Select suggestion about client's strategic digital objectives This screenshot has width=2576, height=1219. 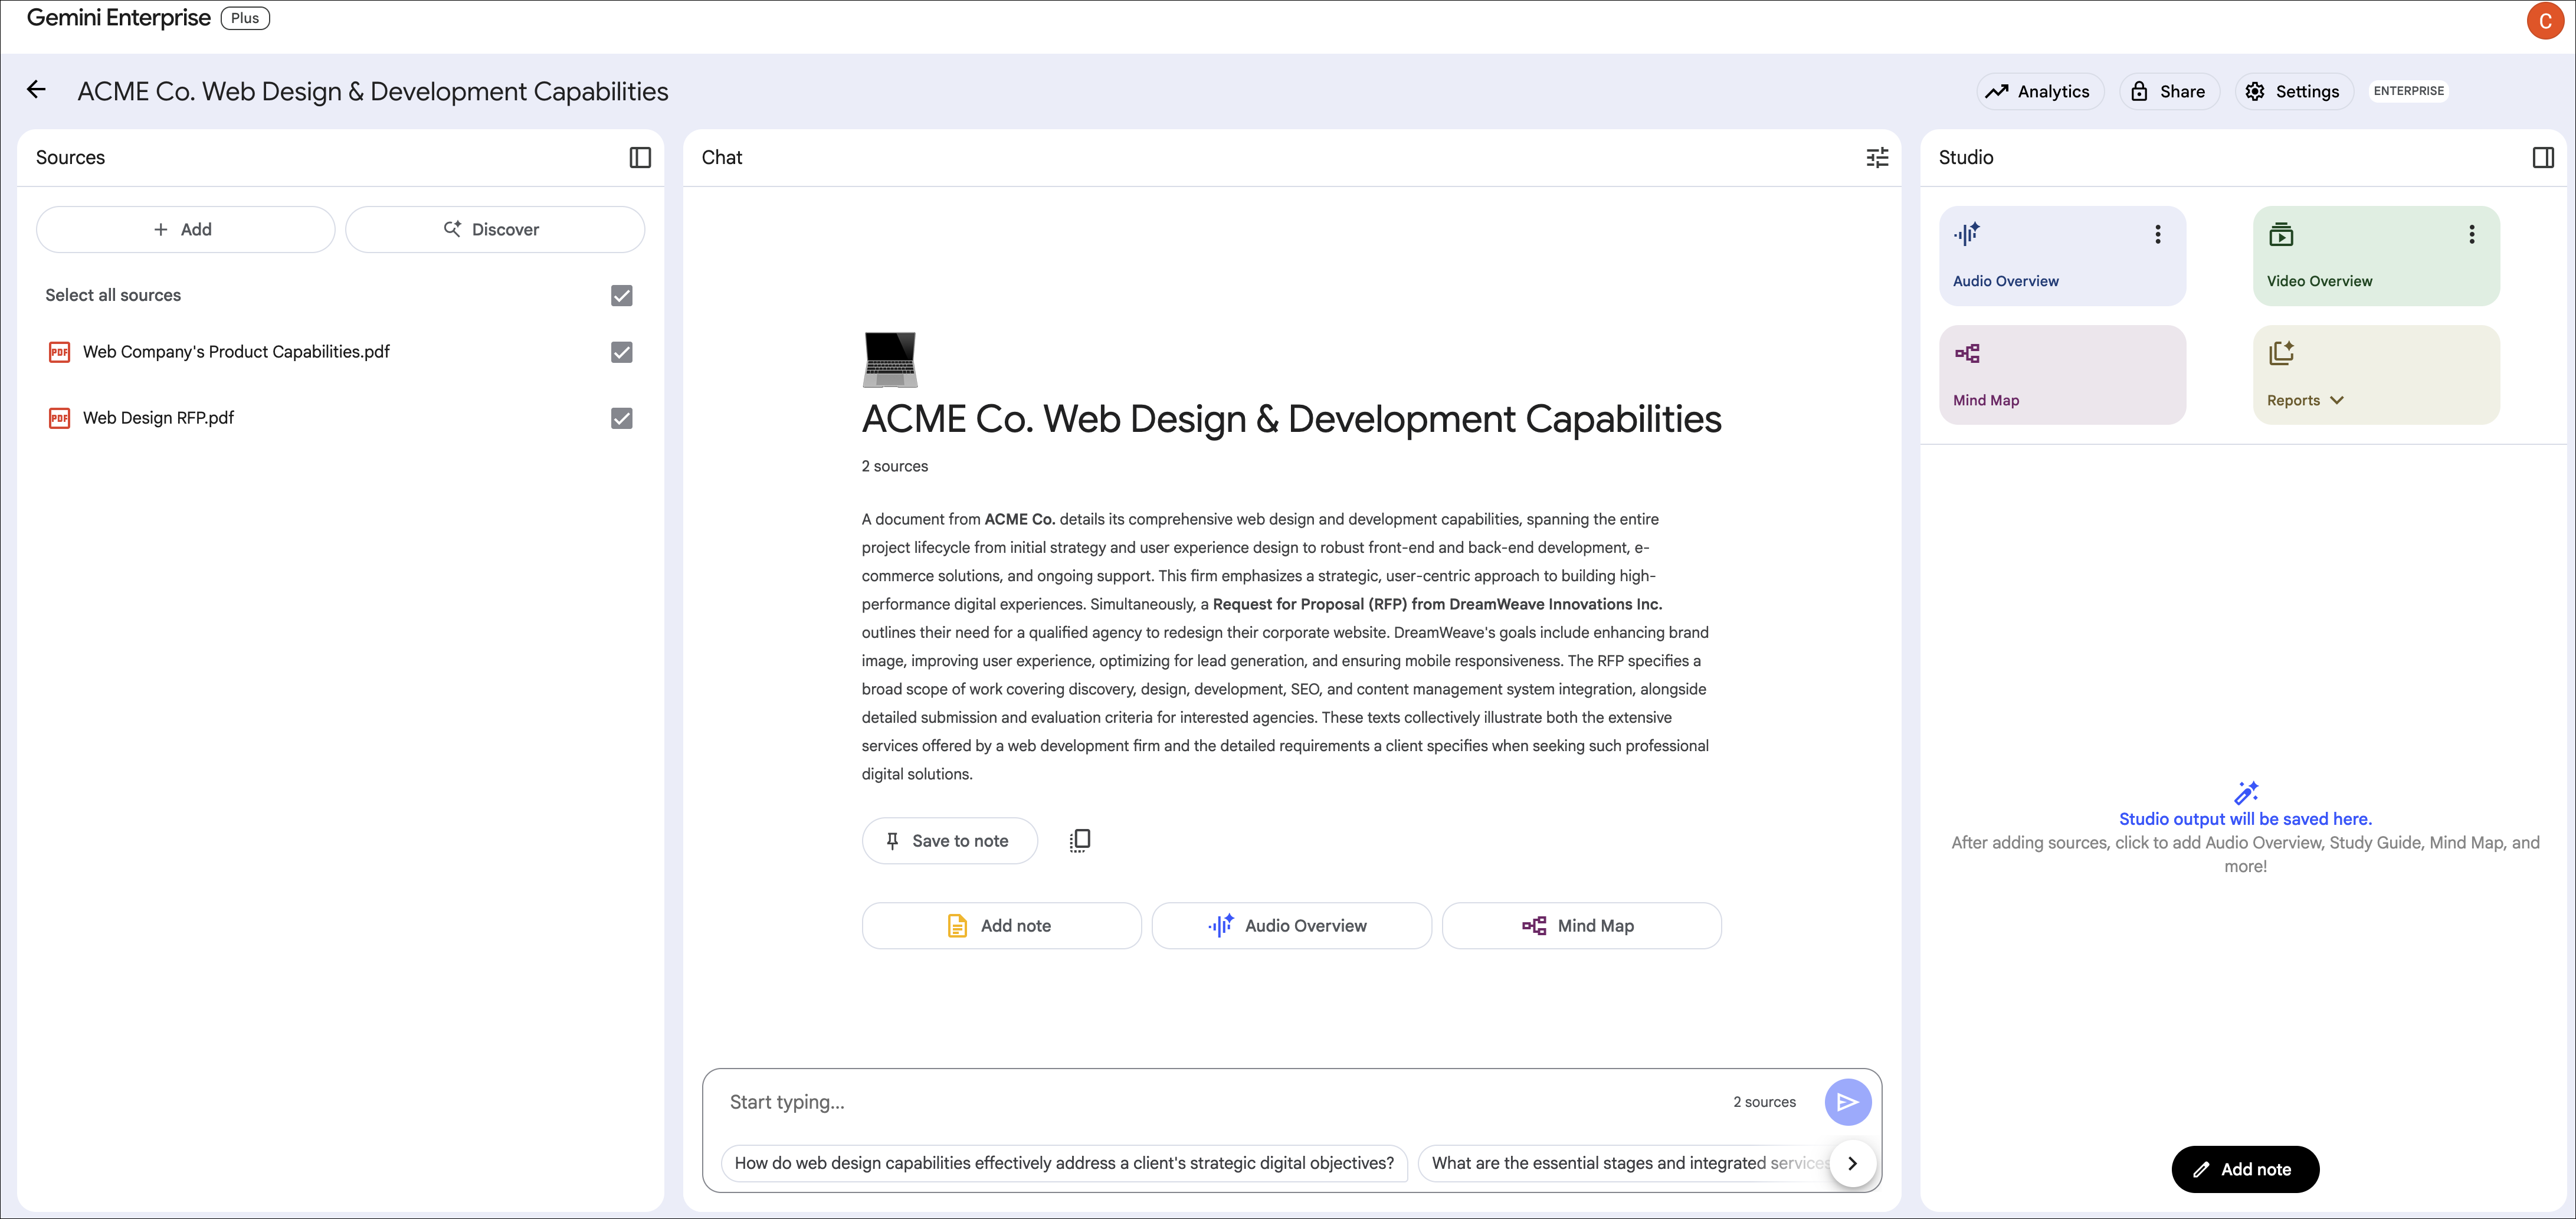tap(1064, 1163)
